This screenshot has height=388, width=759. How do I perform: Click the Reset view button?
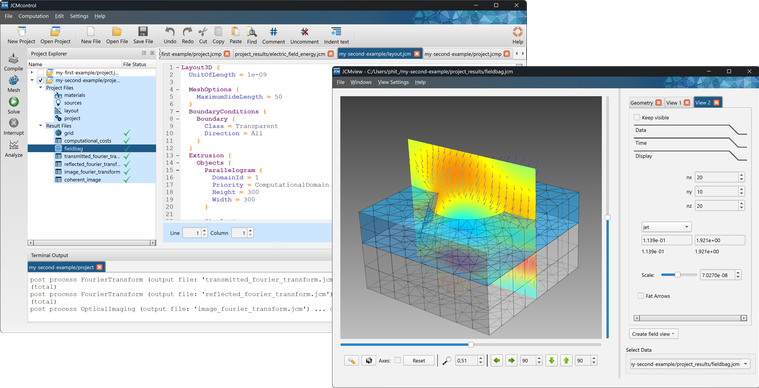click(419, 360)
